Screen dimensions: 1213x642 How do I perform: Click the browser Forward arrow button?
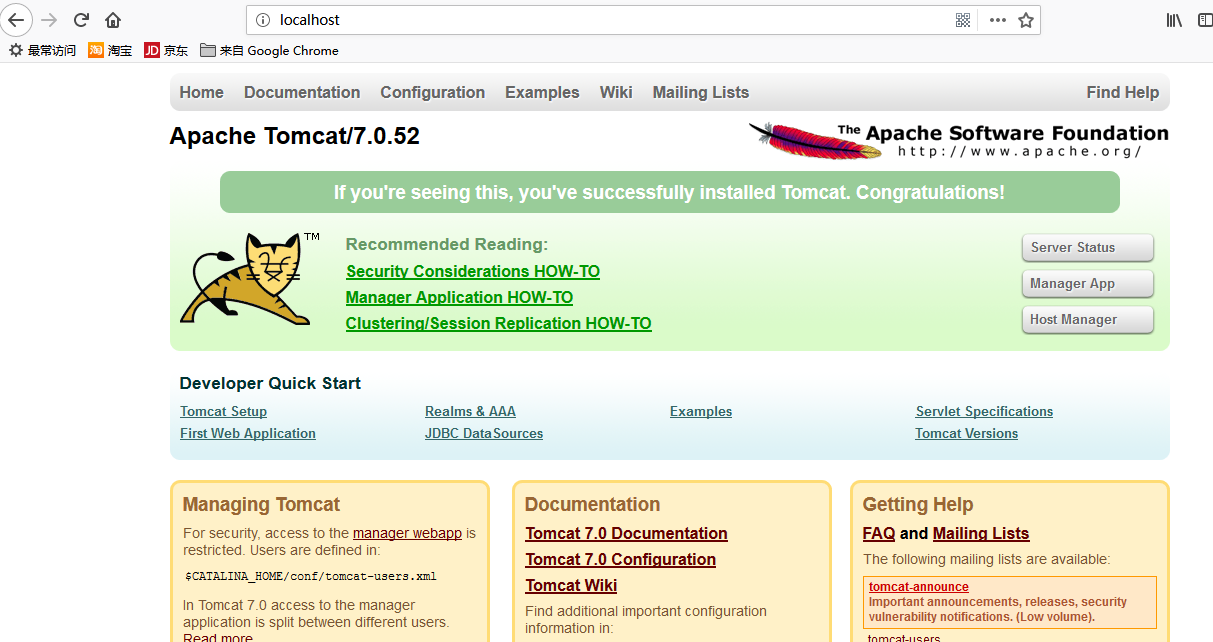point(49,20)
